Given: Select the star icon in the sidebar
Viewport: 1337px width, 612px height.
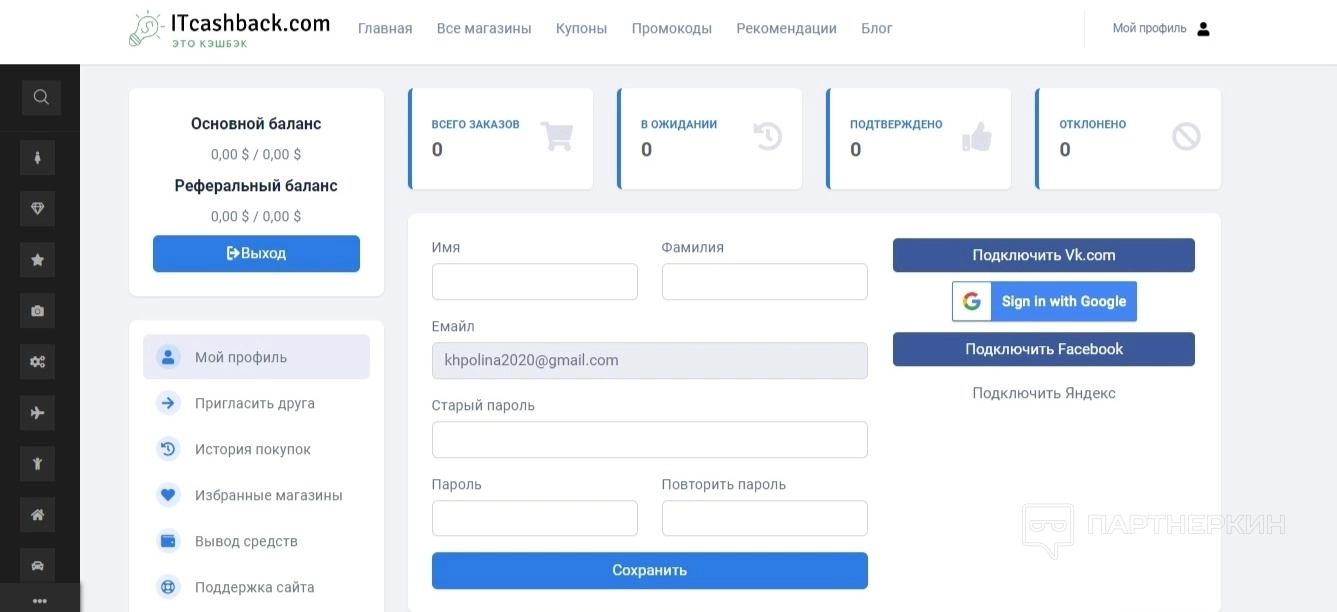Looking at the screenshot, I should 38,260.
